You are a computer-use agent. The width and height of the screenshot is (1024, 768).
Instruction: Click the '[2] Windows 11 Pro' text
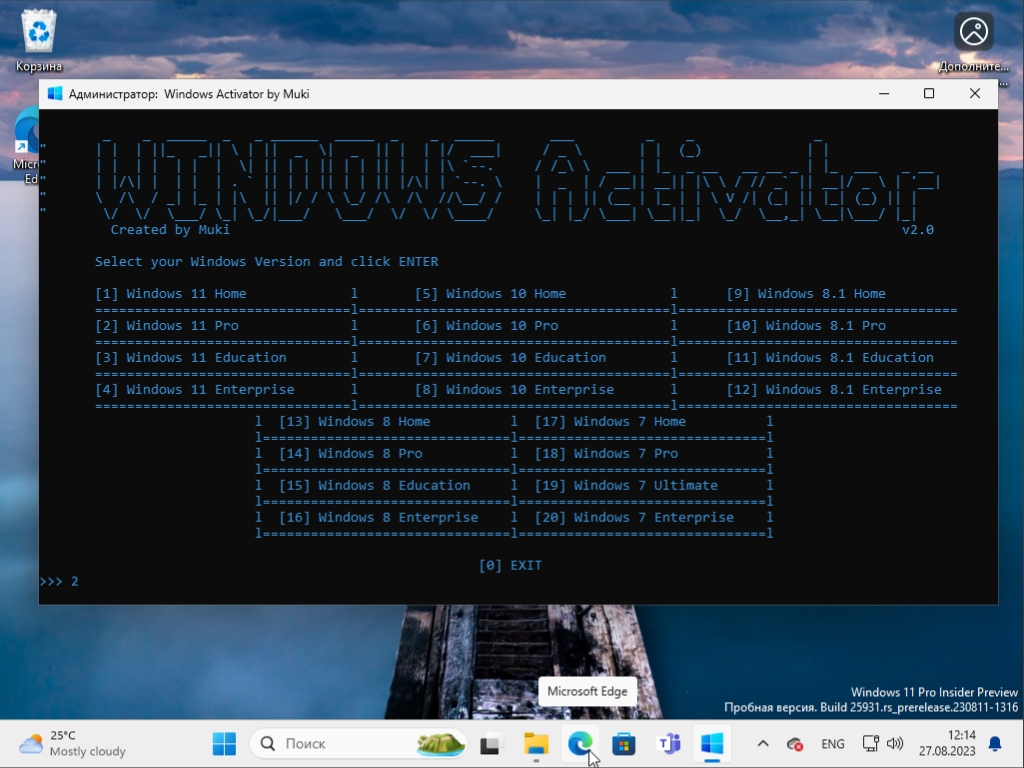pyautogui.click(x=167, y=326)
